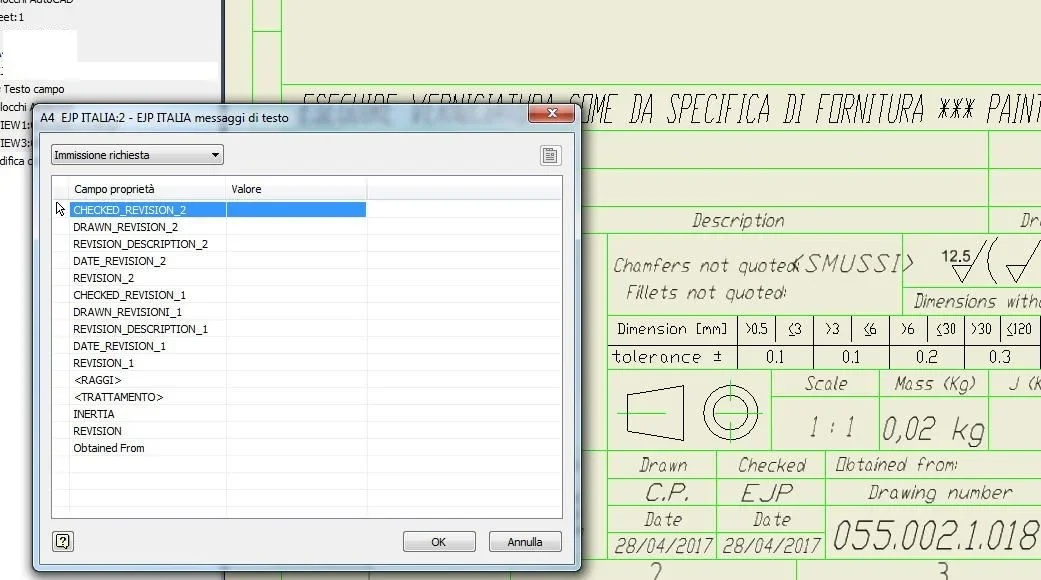This screenshot has height=580, width=1041.
Task: Click the value cell for CHECKED_REVISION_2
Action: 296,210
